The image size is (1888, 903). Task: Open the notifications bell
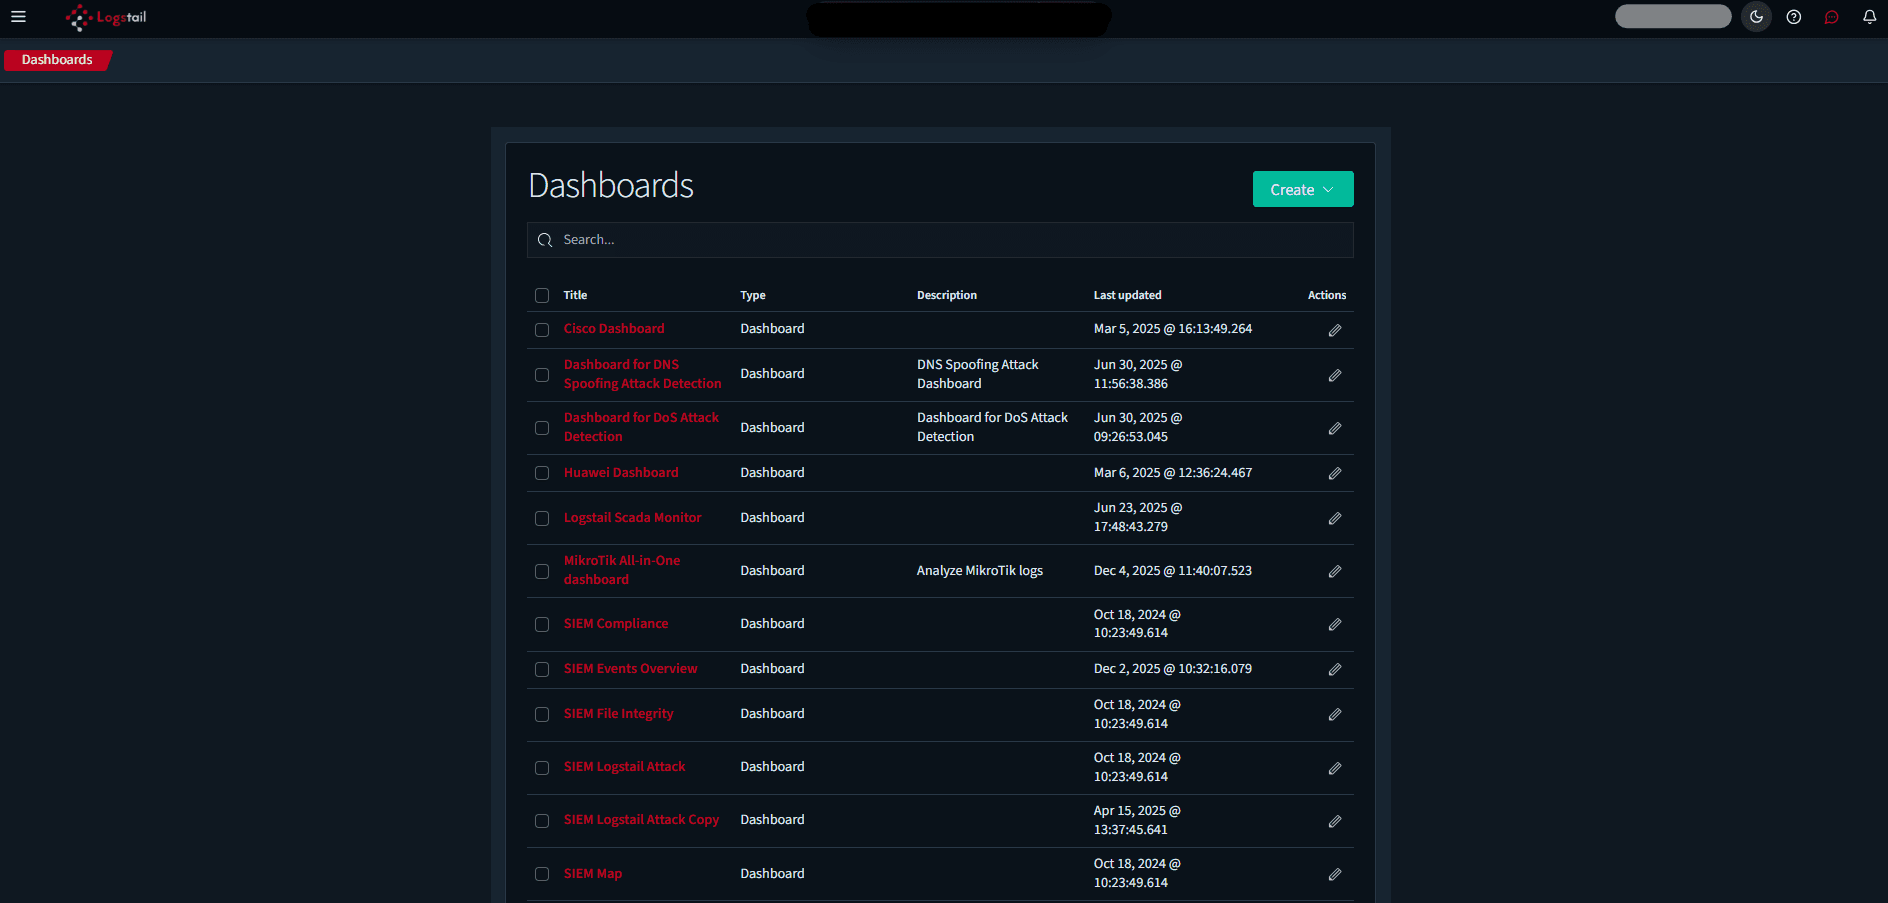coord(1869,17)
